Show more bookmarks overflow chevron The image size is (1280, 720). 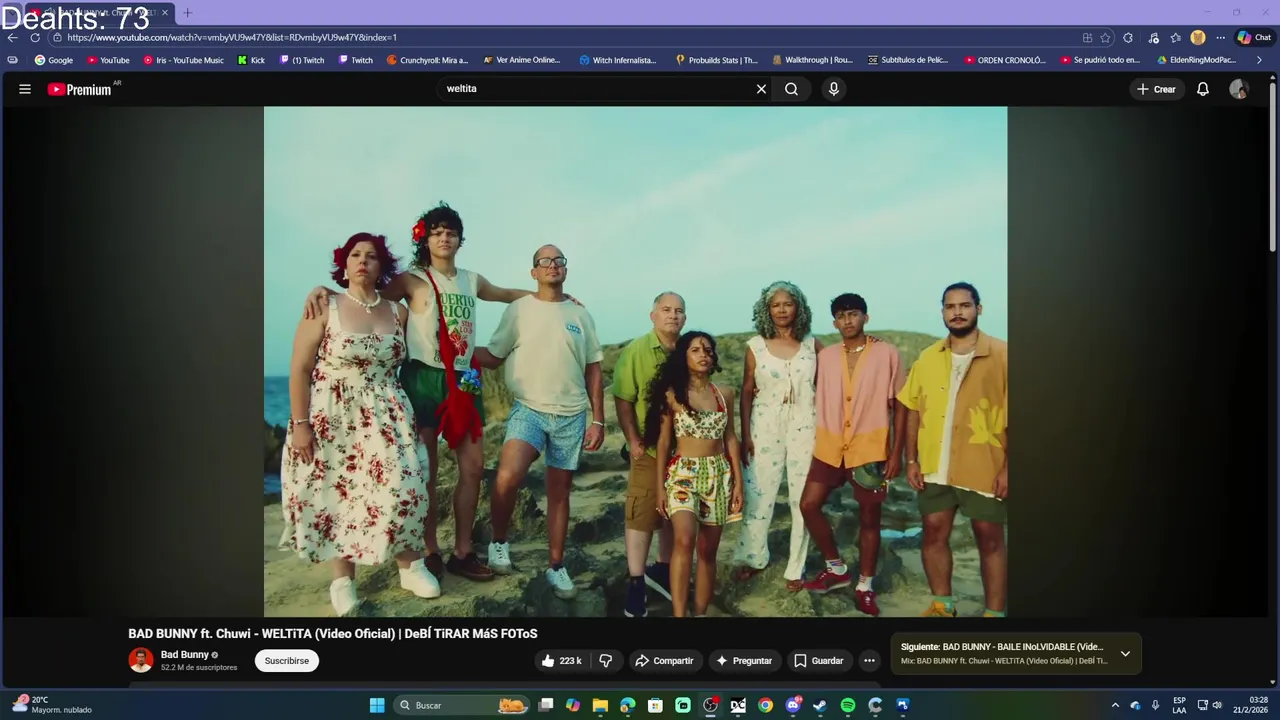point(1259,60)
